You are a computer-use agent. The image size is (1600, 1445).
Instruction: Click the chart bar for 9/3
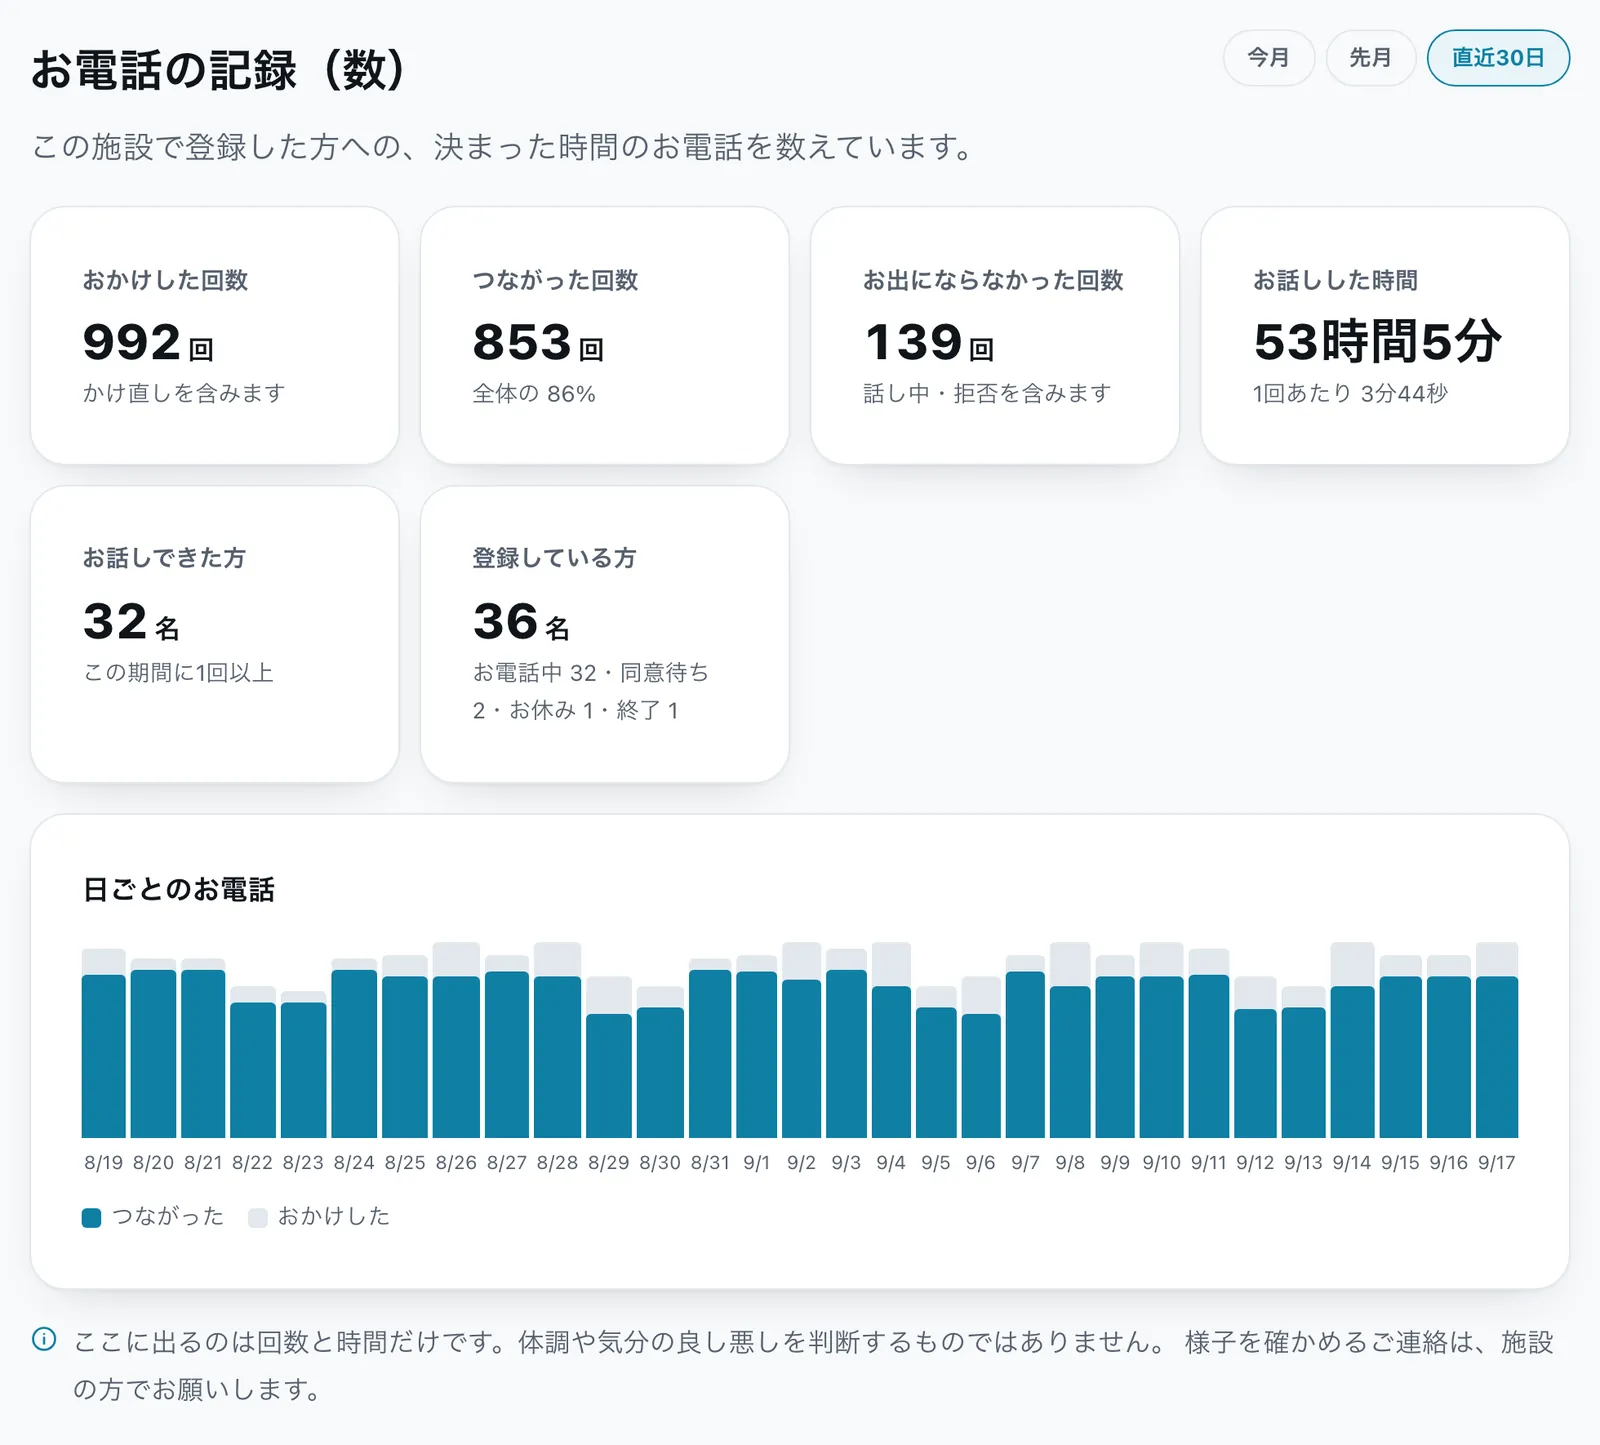point(846,1043)
